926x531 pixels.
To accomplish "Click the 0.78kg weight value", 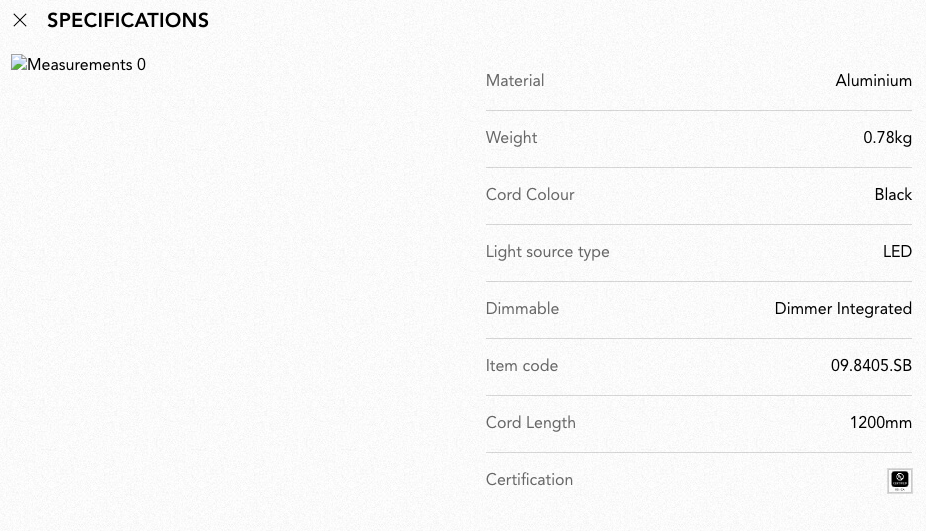I will [x=887, y=138].
